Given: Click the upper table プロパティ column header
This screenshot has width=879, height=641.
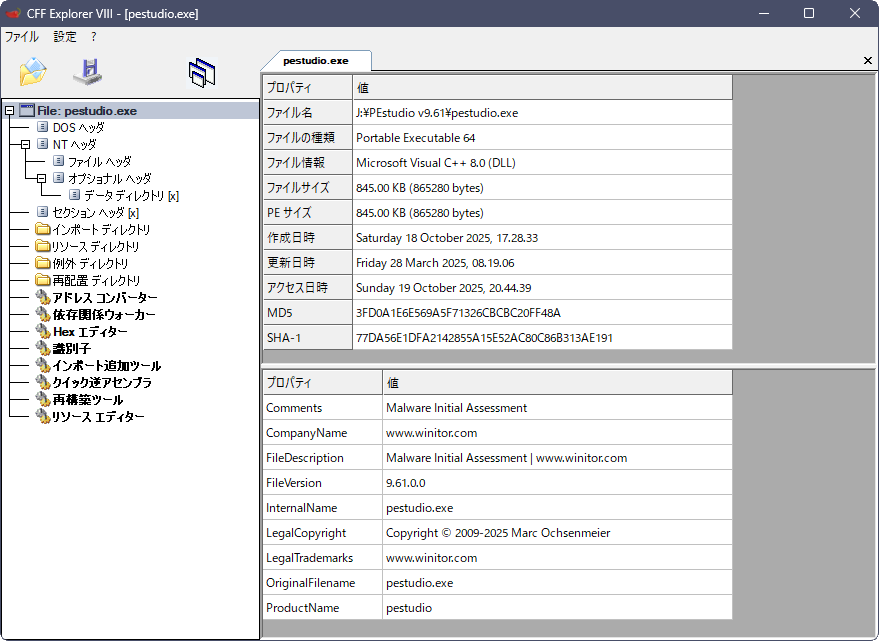Looking at the screenshot, I should (x=308, y=87).
